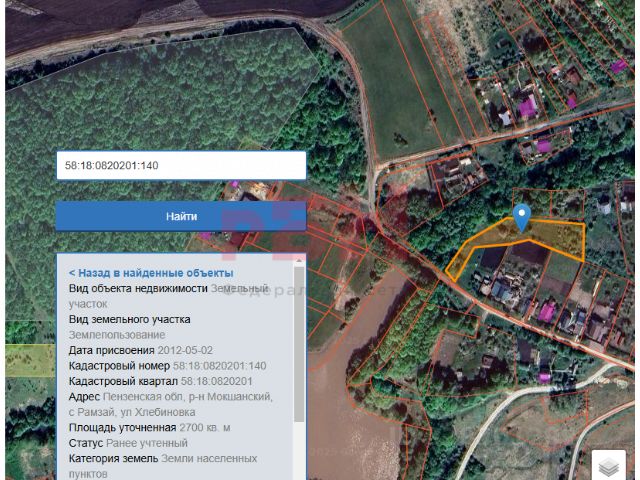Click the Категория земель row
640x480 pixels.
tap(163, 466)
